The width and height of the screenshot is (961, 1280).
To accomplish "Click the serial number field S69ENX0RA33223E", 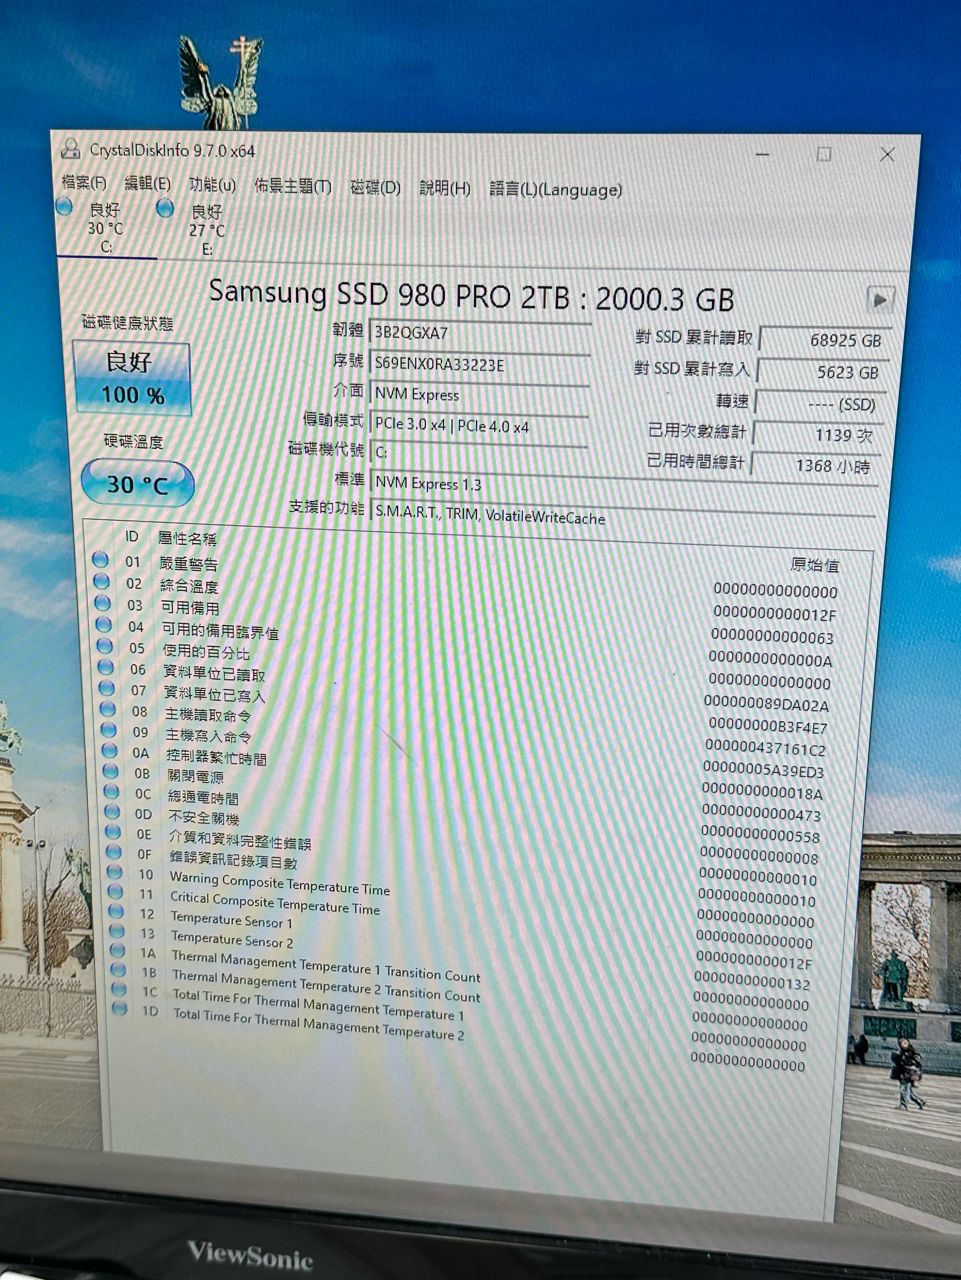I will (x=480, y=365).
